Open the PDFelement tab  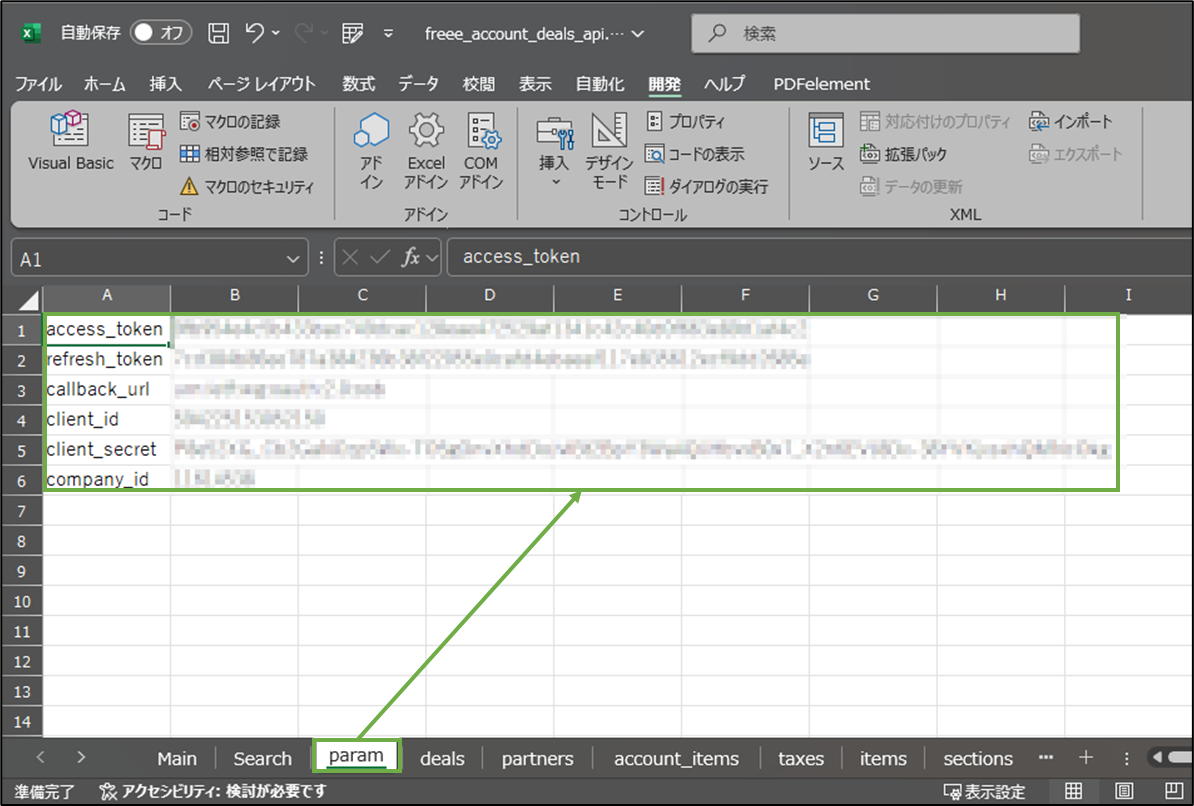(x=821, y=84)
